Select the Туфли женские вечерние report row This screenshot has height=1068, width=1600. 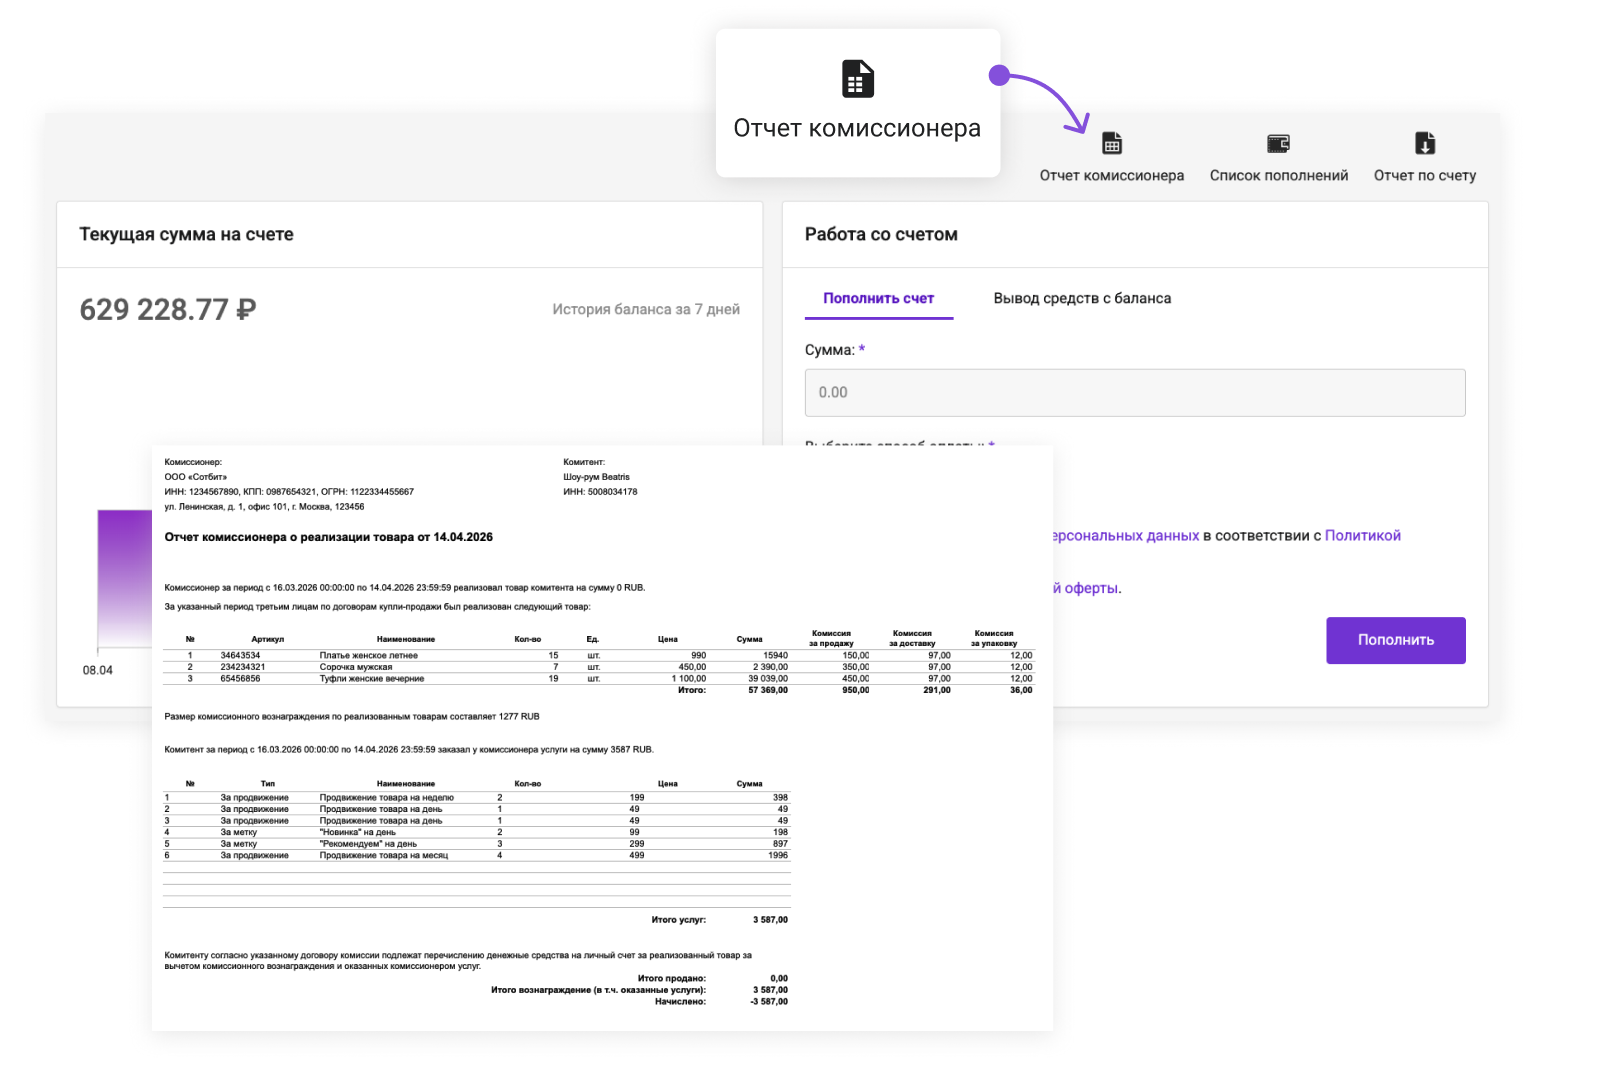[371, 679]
